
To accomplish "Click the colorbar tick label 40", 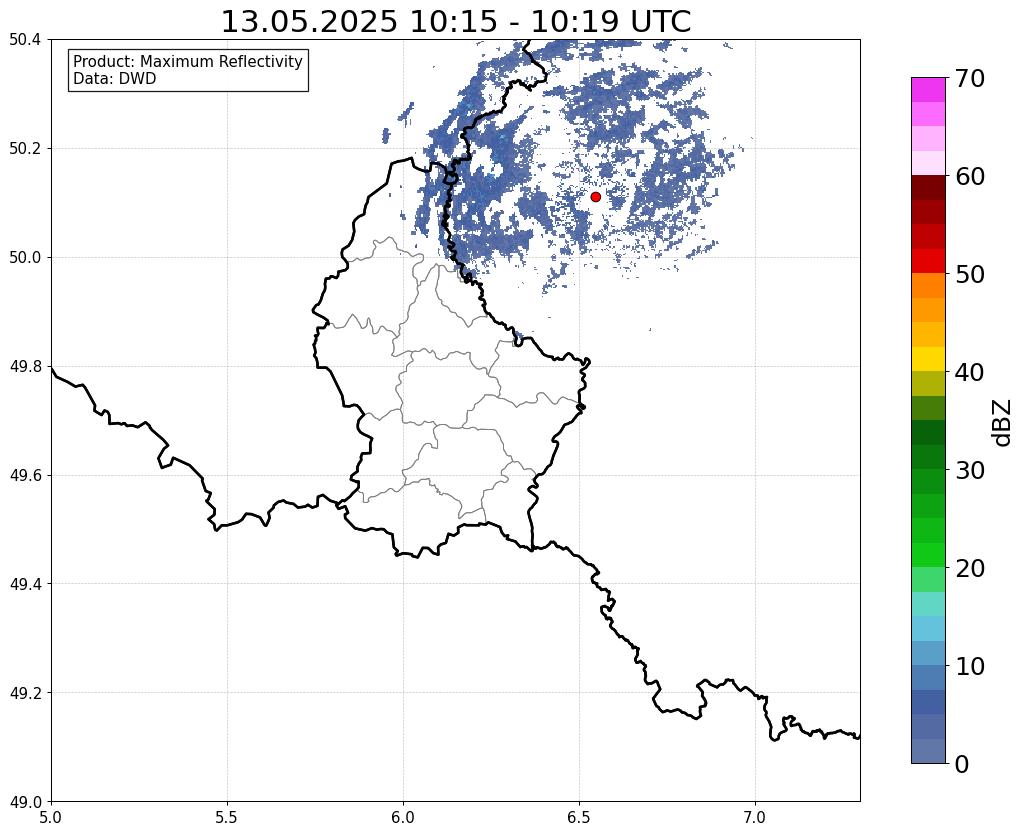I will (x=970, y=372).
